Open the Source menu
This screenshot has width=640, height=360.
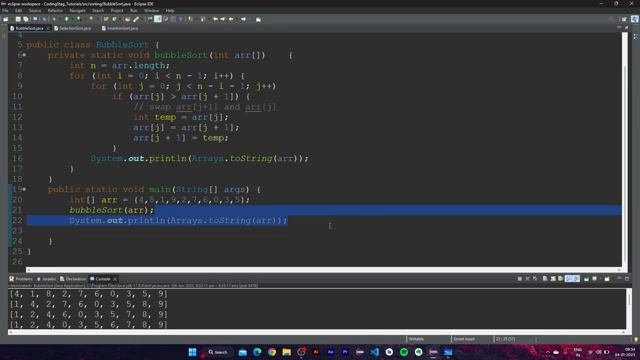[35, 11]
